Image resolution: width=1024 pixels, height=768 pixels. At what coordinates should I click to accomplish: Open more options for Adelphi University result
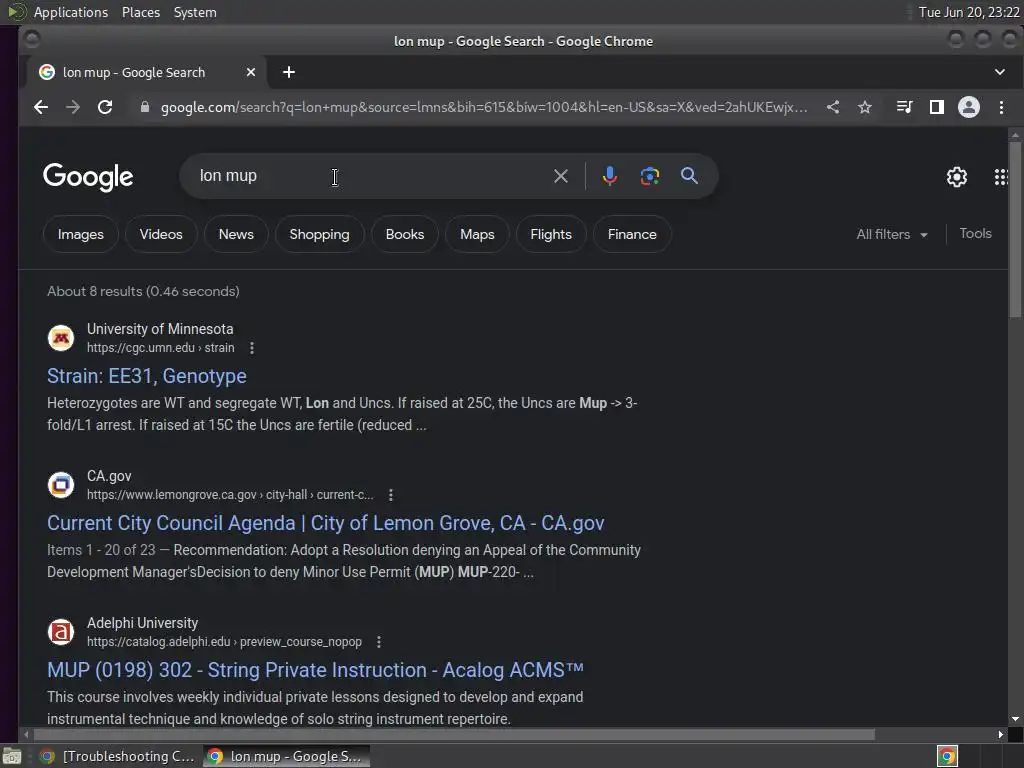379,642
